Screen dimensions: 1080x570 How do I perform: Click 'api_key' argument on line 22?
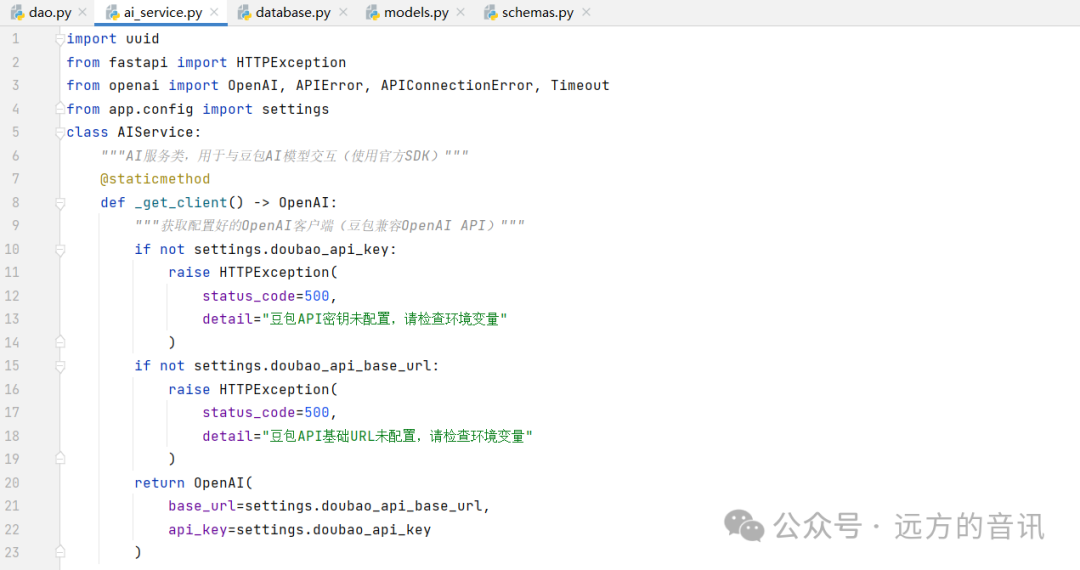[x=198, y=529]
